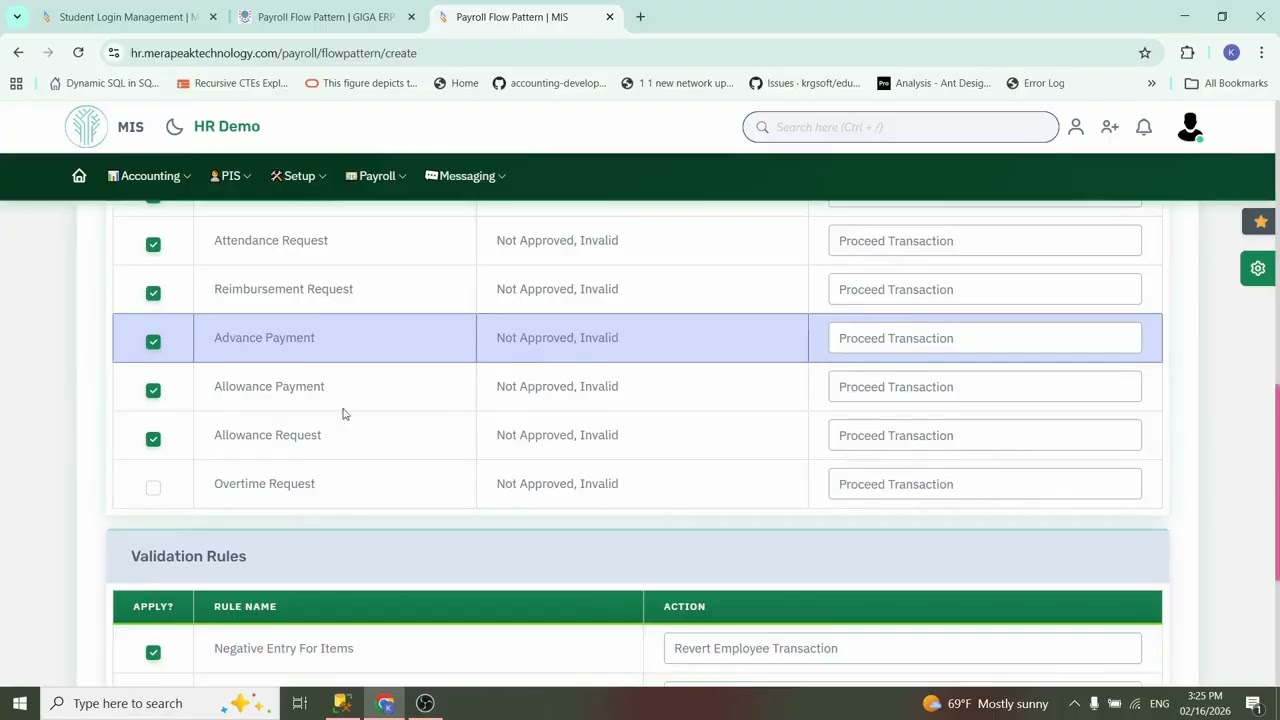
Task: Focus the Search here field
Action: (900, 127)
